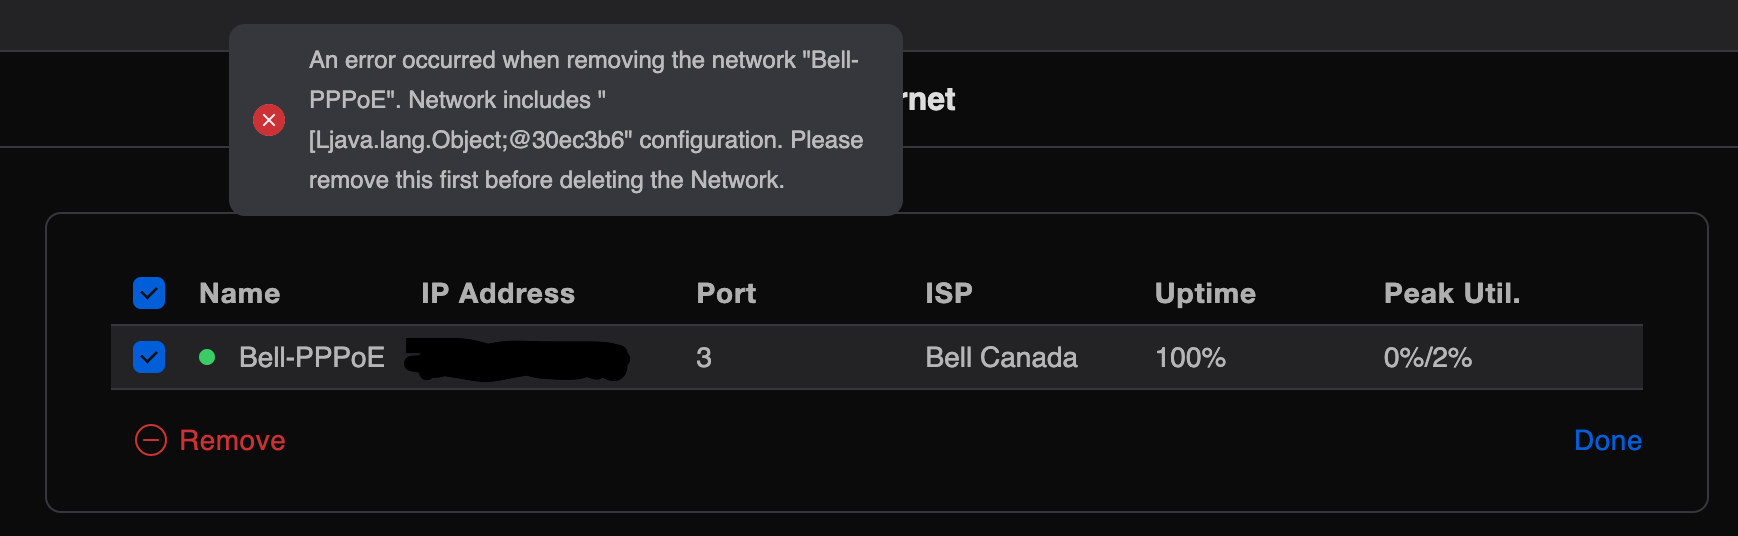The height and width of the screenshot is (536, 1738).
Task: Click the blue Done link
Action: [1607, 440]
